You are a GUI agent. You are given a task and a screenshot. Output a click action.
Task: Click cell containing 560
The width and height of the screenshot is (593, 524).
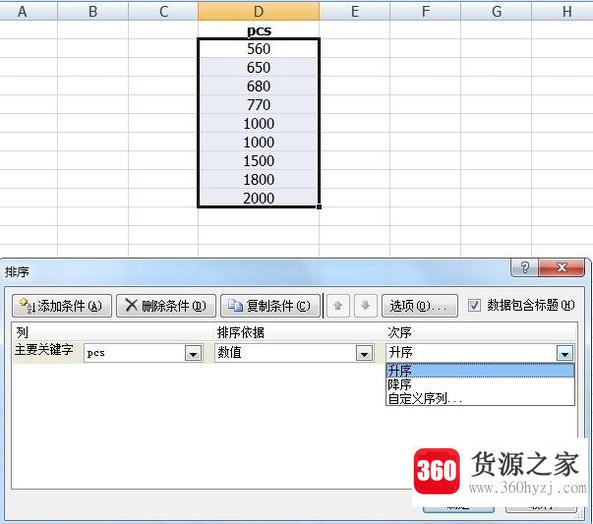pyautogui.click(x=259, y=49)
